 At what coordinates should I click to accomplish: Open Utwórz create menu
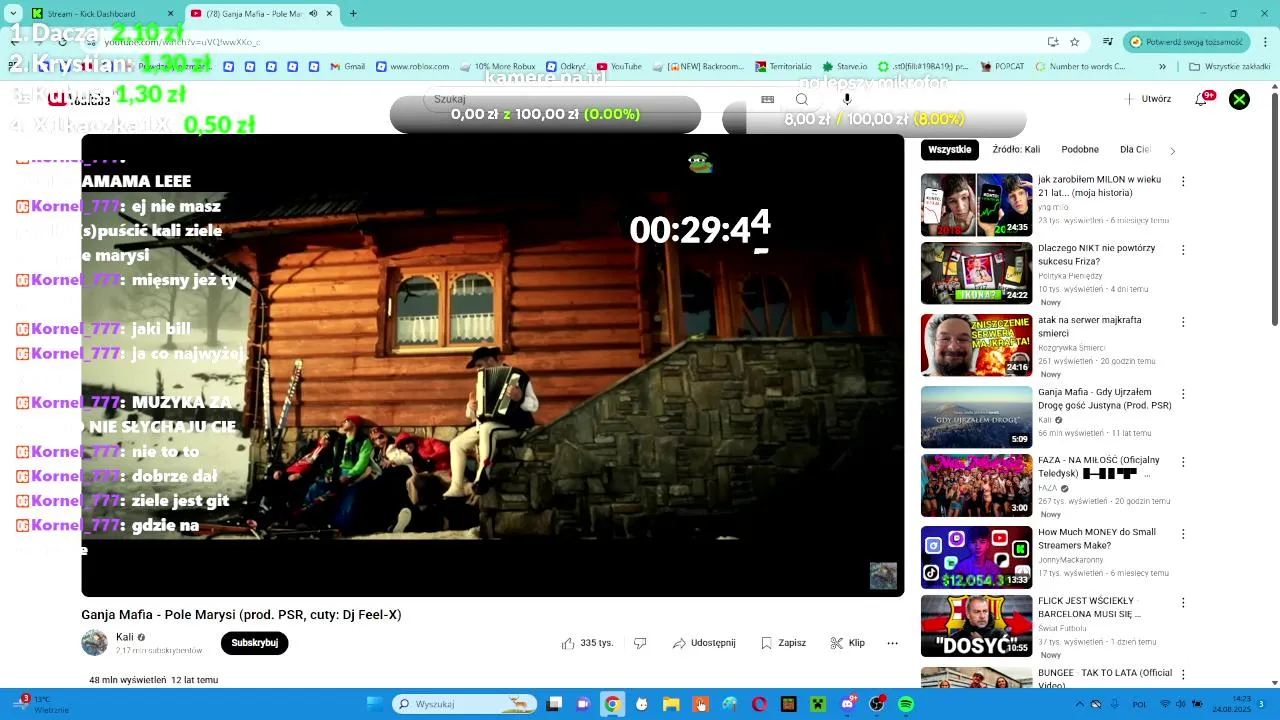tap(1148, 99)
